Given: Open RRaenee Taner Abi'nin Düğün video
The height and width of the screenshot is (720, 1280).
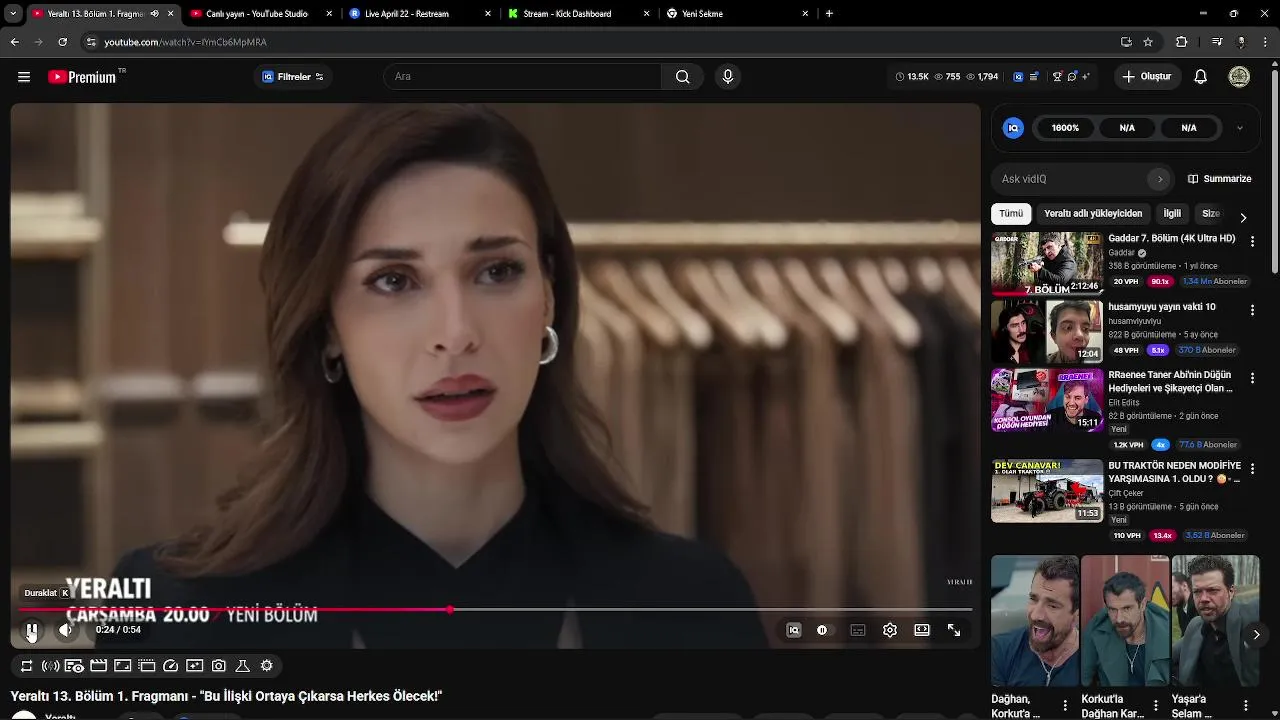Looking at the screenshot, I should click(x=1047, y=400).
